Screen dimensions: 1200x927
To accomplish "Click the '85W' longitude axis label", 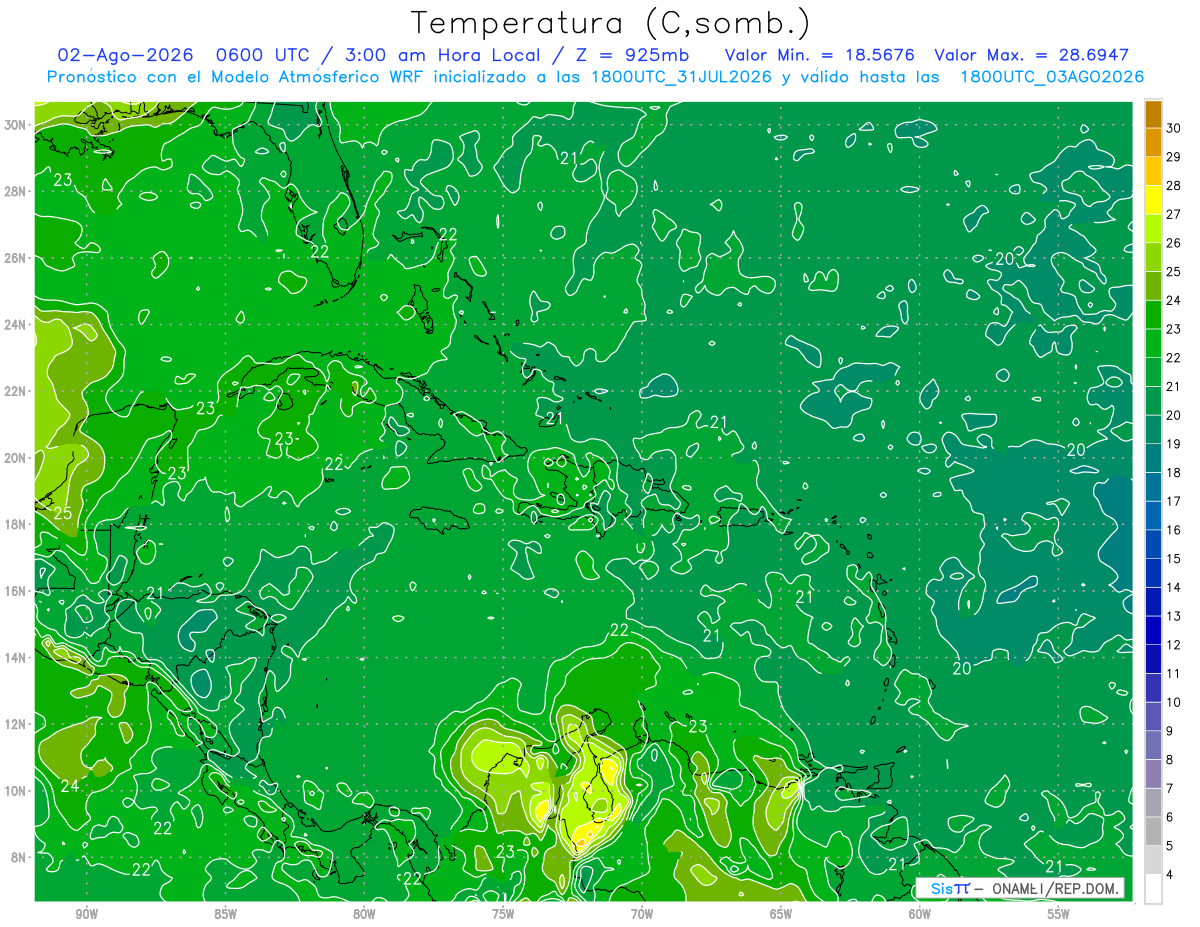I will point(225,914).
